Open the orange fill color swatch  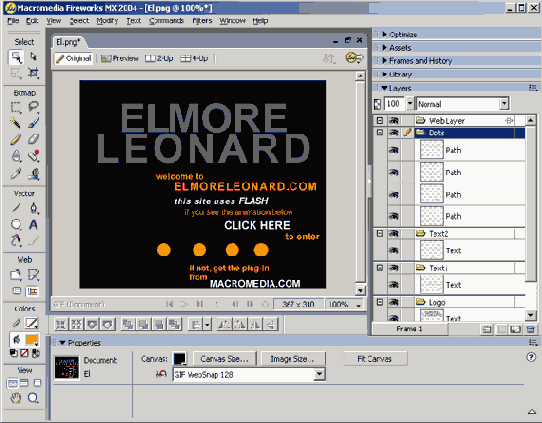click(x=32, y=340)
